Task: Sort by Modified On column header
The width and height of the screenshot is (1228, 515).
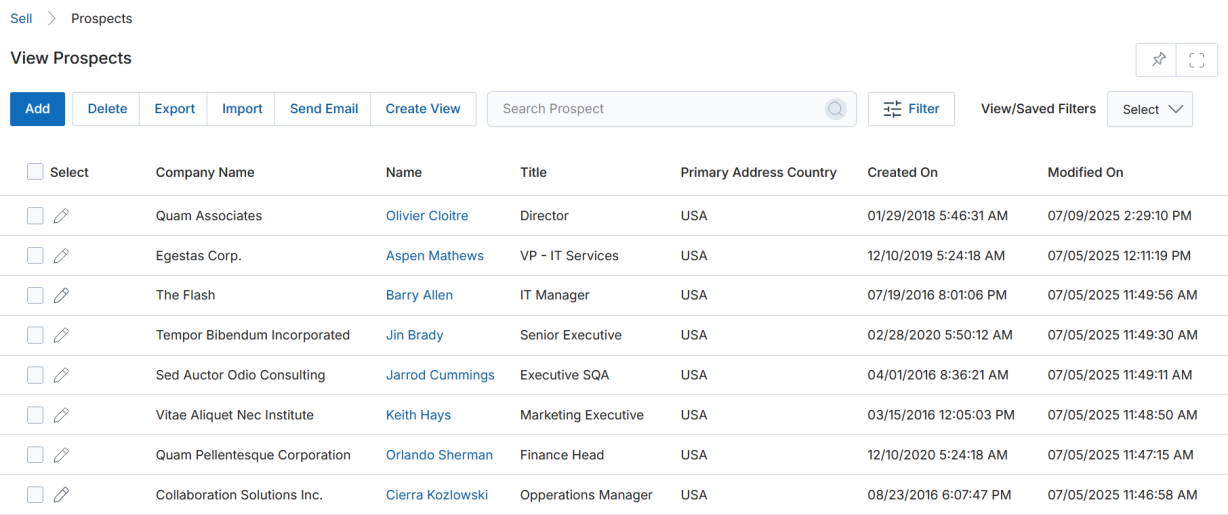Action: pyautogui.click(x=1085, y=172)
